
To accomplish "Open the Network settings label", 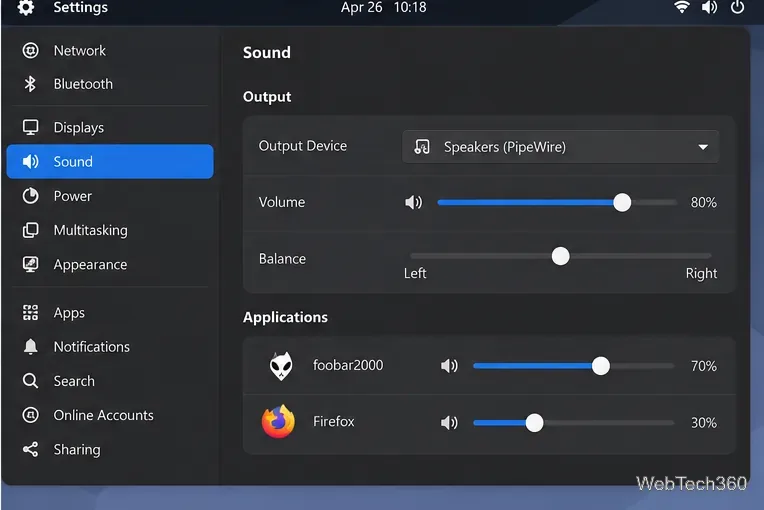I will coord(79,51).
